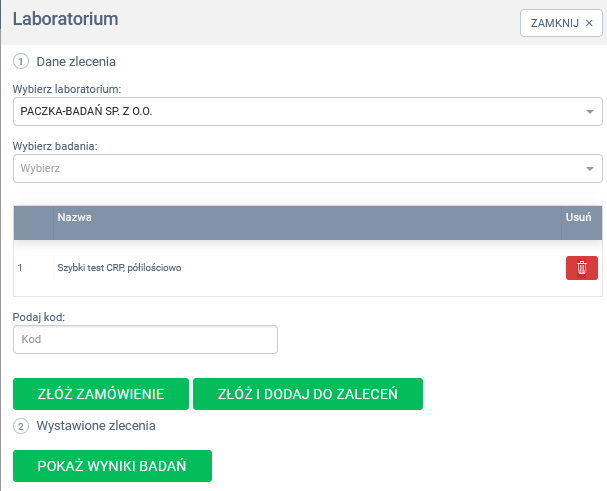Open the PACZKA-BADAŃ SP. Z O.O. selector
This screenshot has height=491, width=607.
pyautogui.click(x=300, y=112)
